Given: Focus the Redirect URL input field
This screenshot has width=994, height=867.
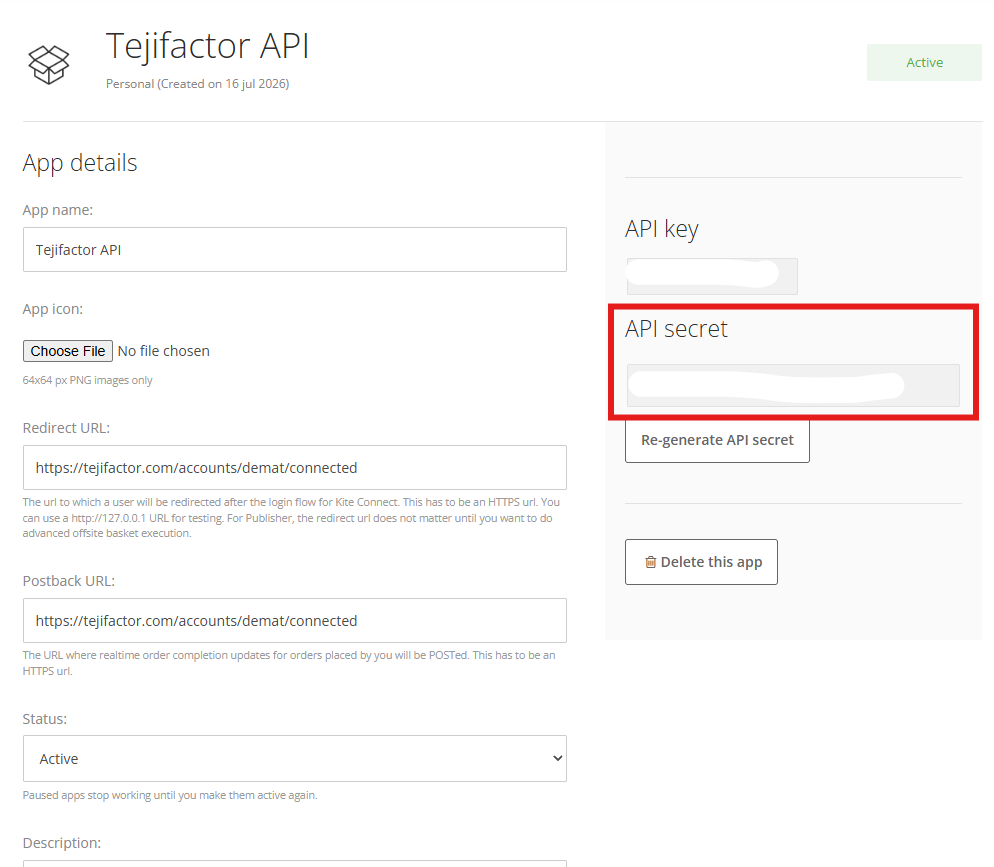Looking at the screenshot, I should [x=295, y=468].
